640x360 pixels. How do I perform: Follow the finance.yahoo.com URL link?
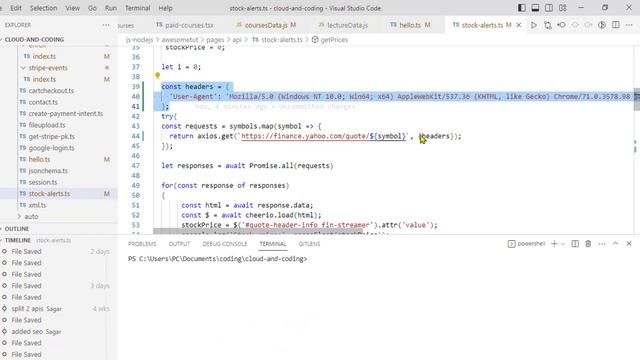point(323,136)
